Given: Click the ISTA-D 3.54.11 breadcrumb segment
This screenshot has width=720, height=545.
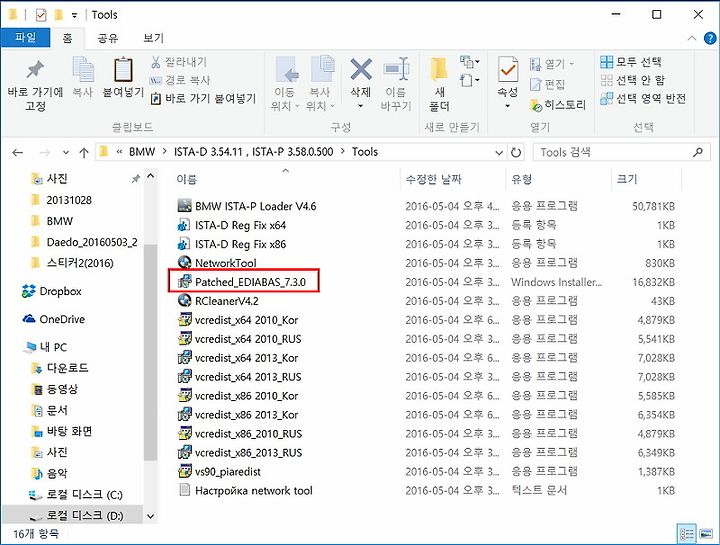Looking at the screenshot, I should (253, 152).
